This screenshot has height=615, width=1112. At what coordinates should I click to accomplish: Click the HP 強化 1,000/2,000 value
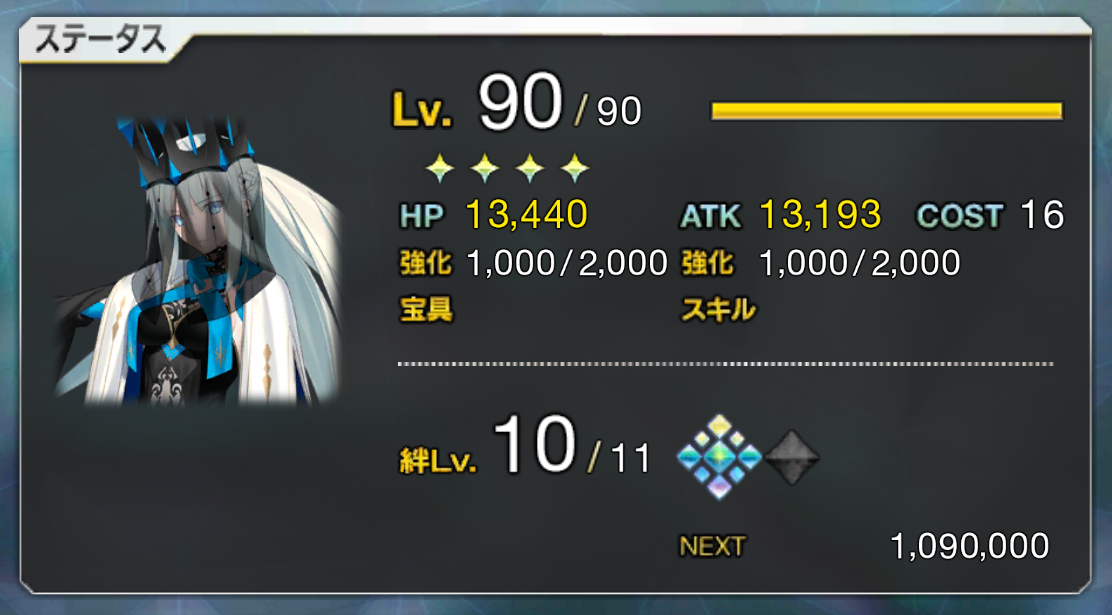pos(567,263)
